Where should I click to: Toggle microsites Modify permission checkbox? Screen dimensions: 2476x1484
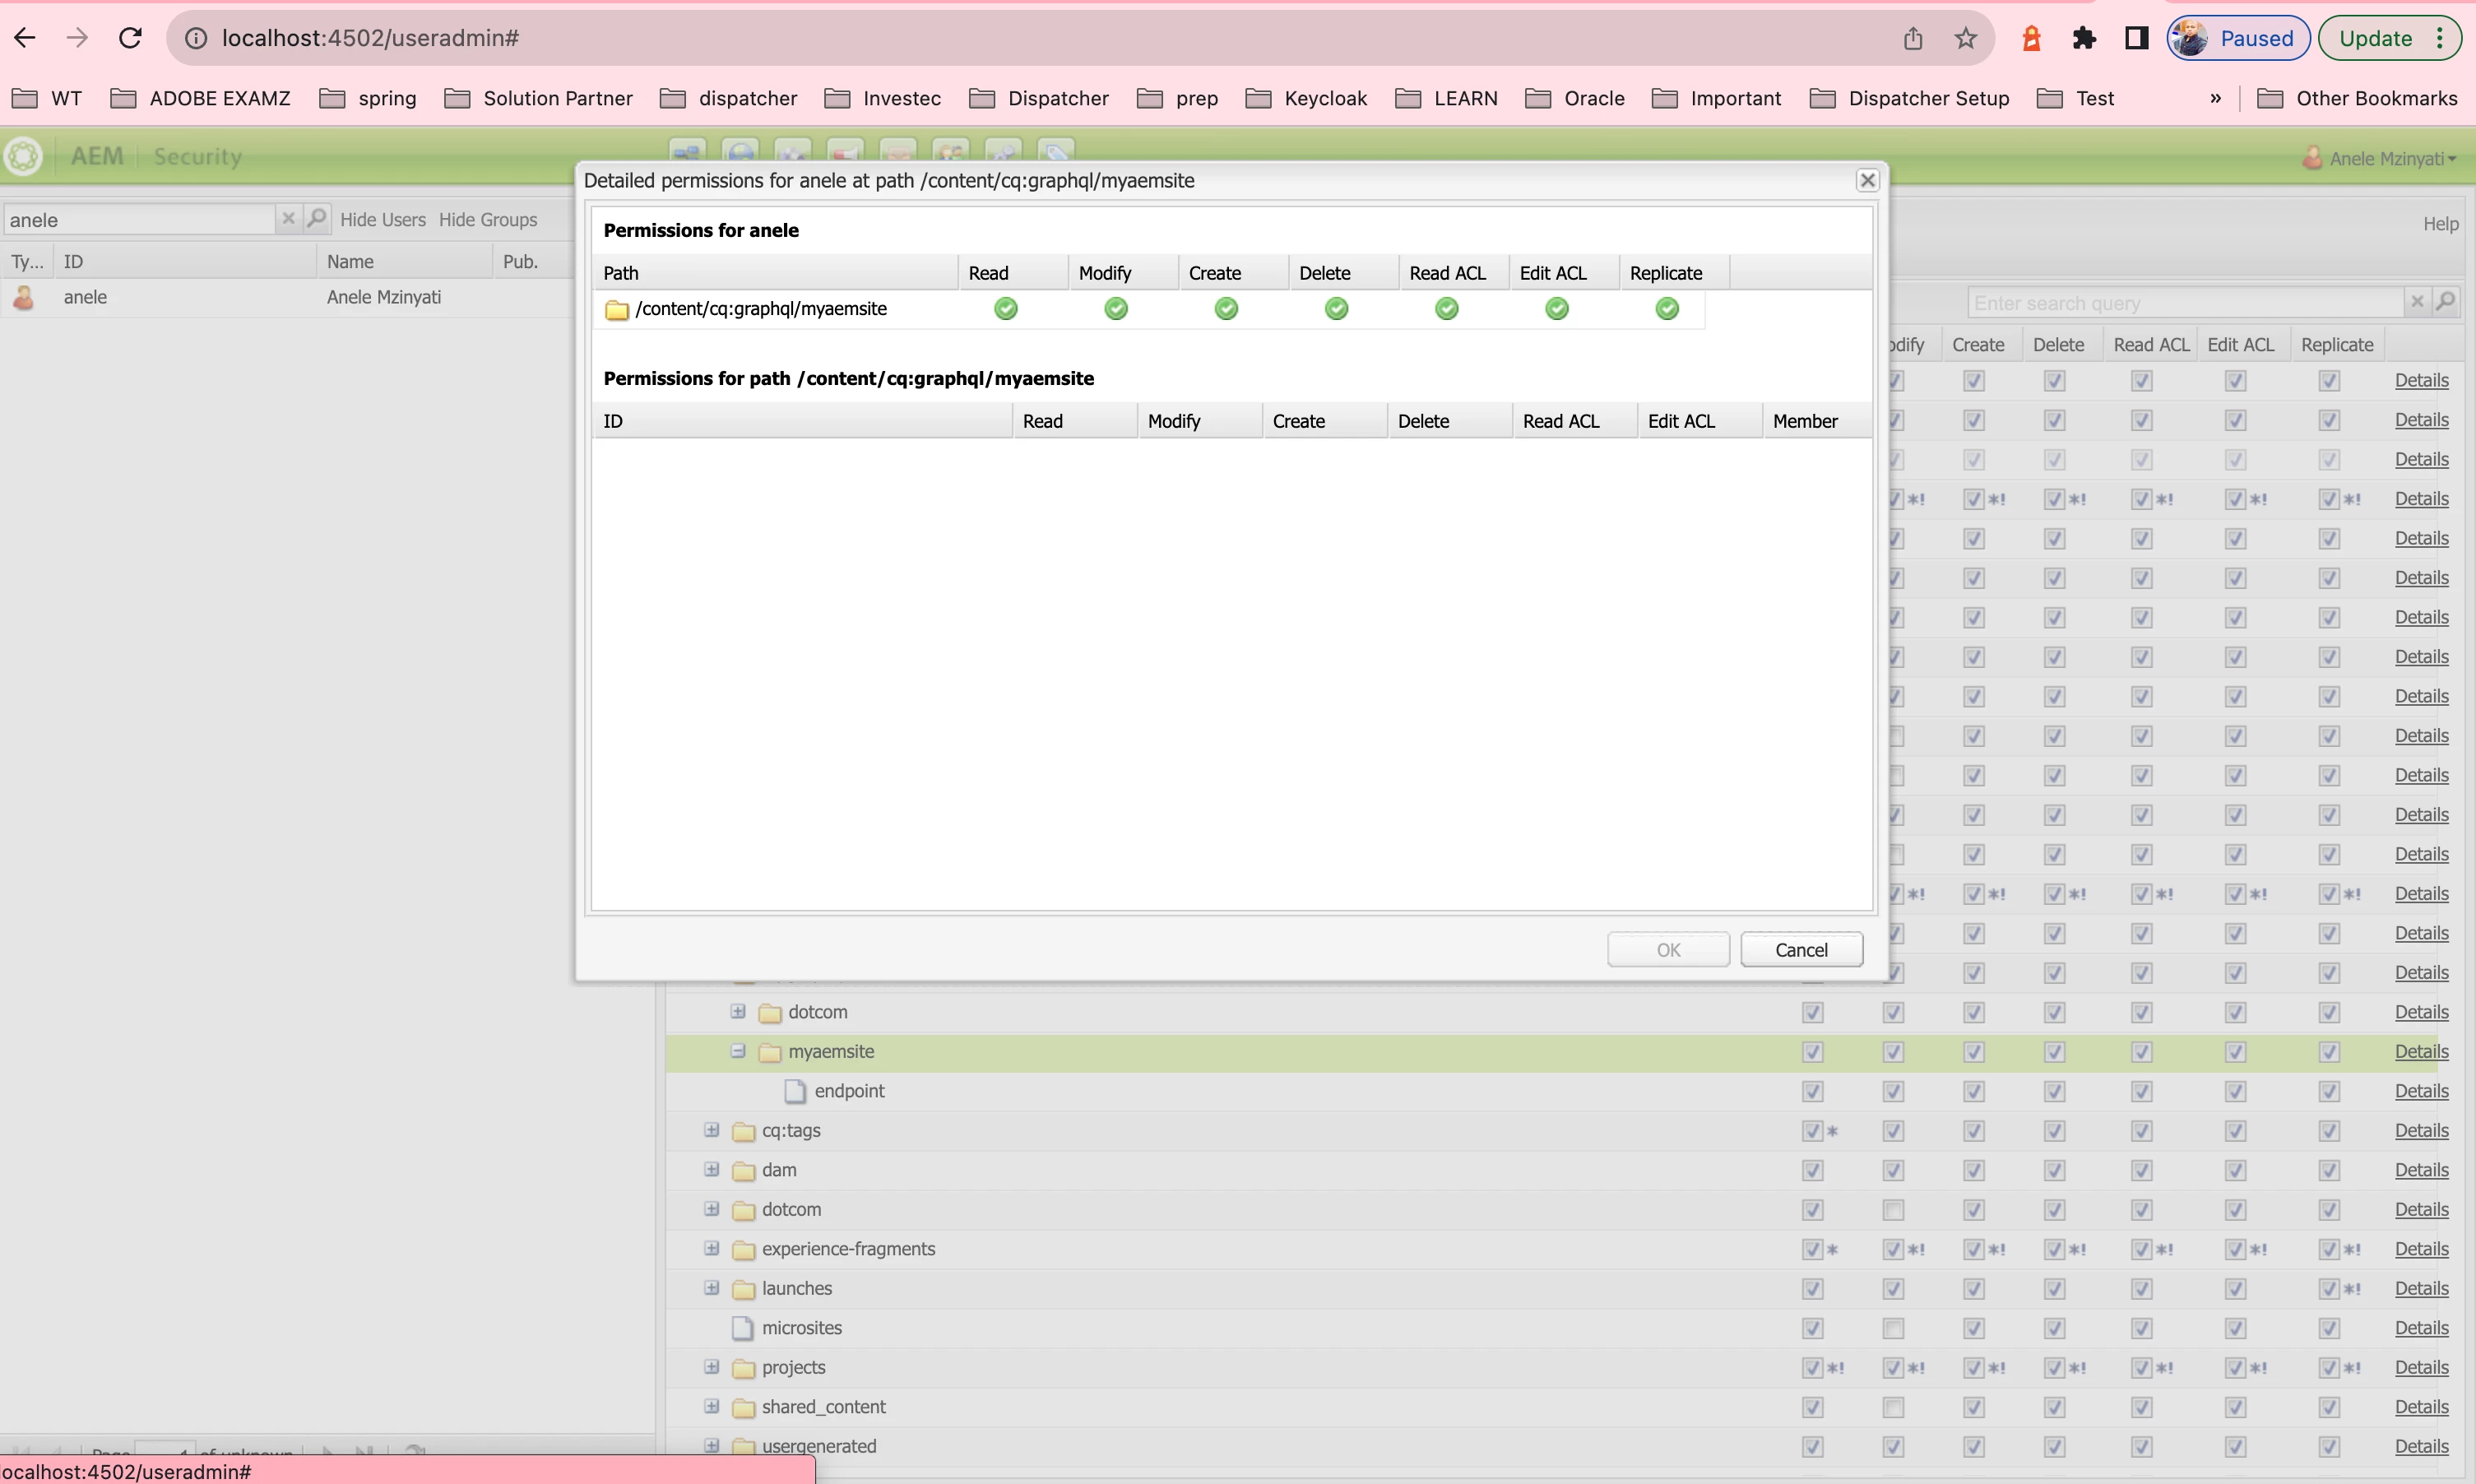1892,1327
